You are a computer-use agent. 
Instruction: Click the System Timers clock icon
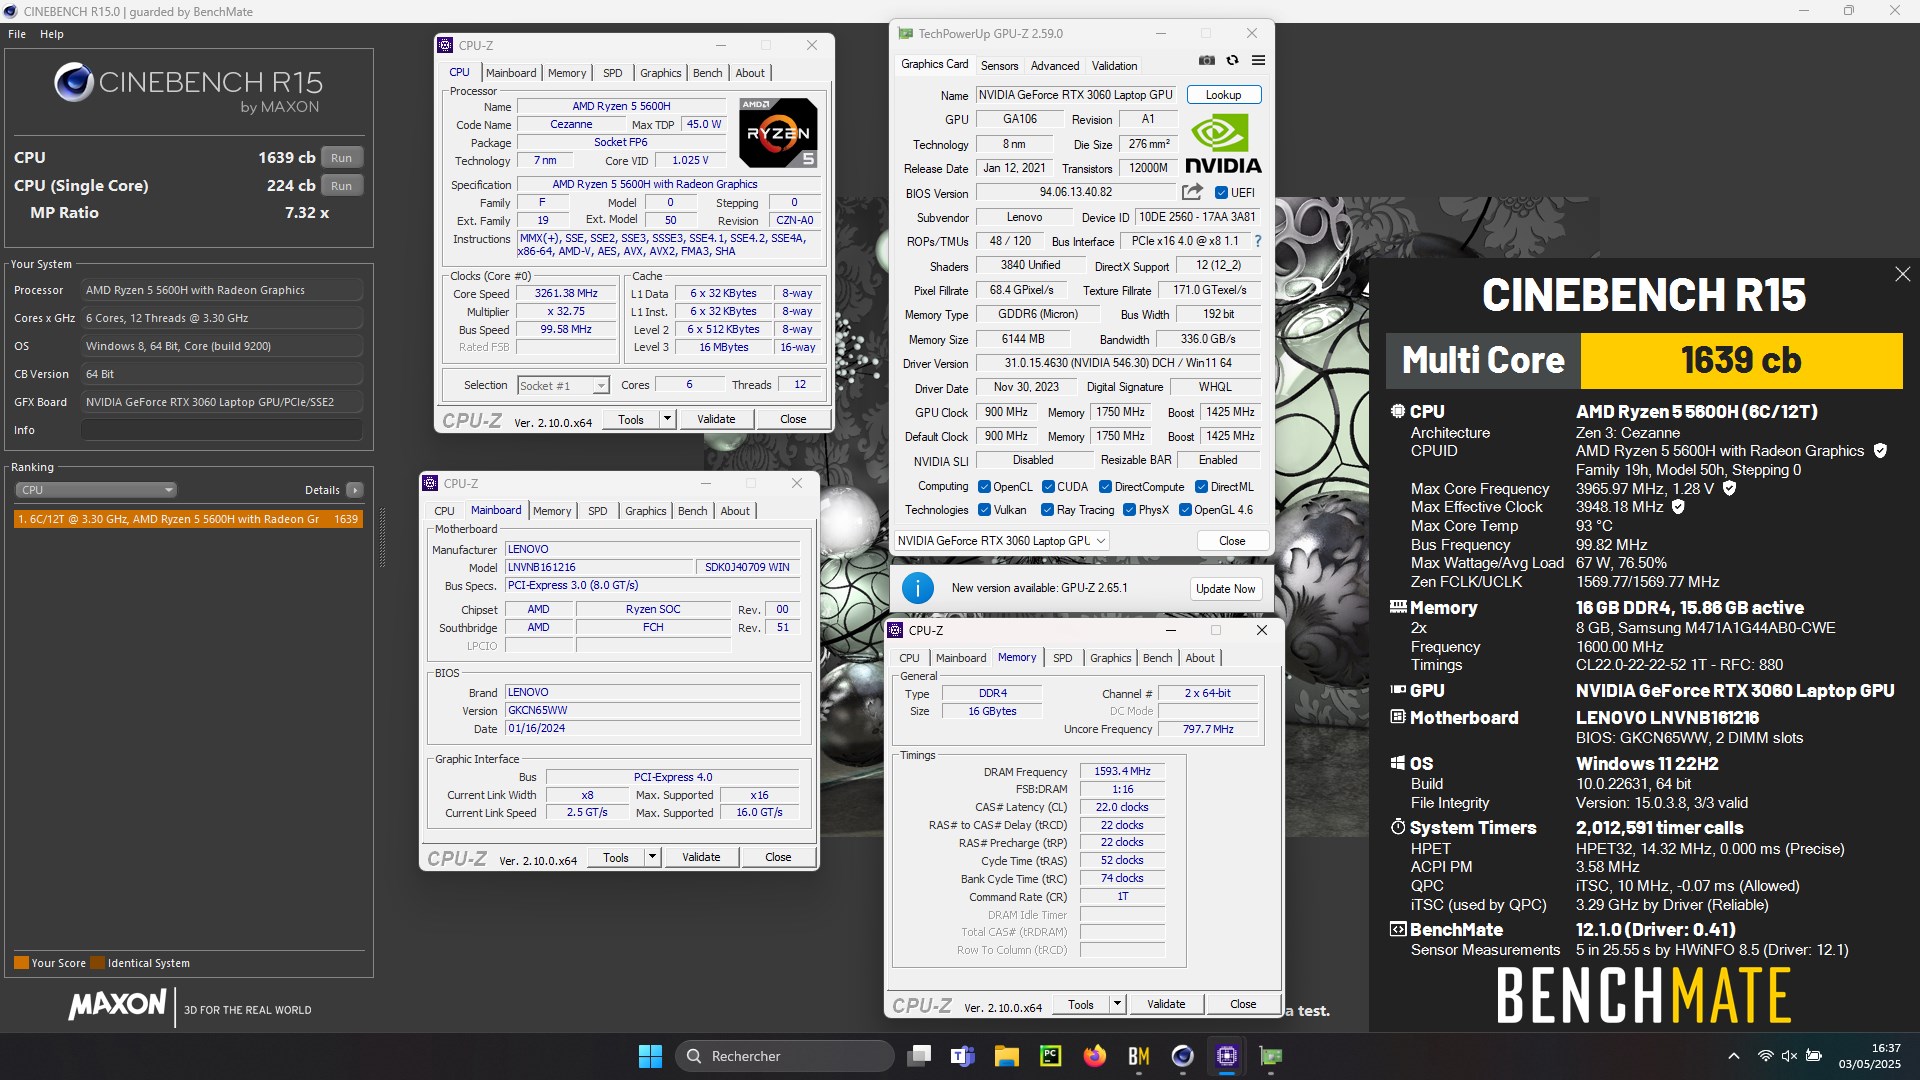[1398, 827]
